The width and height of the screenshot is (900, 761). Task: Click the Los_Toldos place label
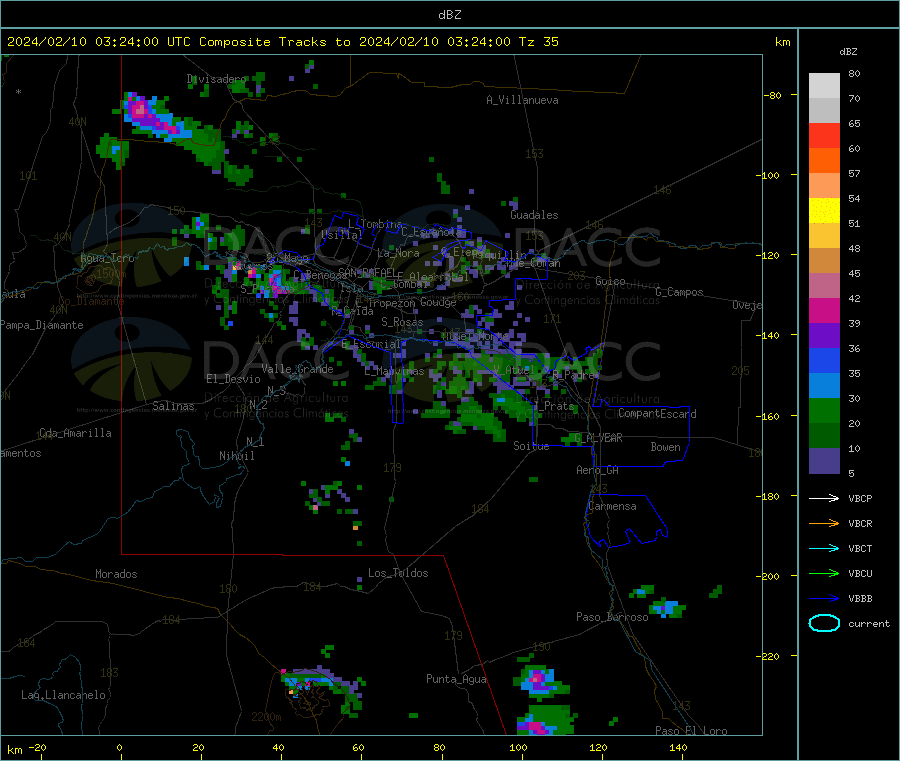coord(398,573)
